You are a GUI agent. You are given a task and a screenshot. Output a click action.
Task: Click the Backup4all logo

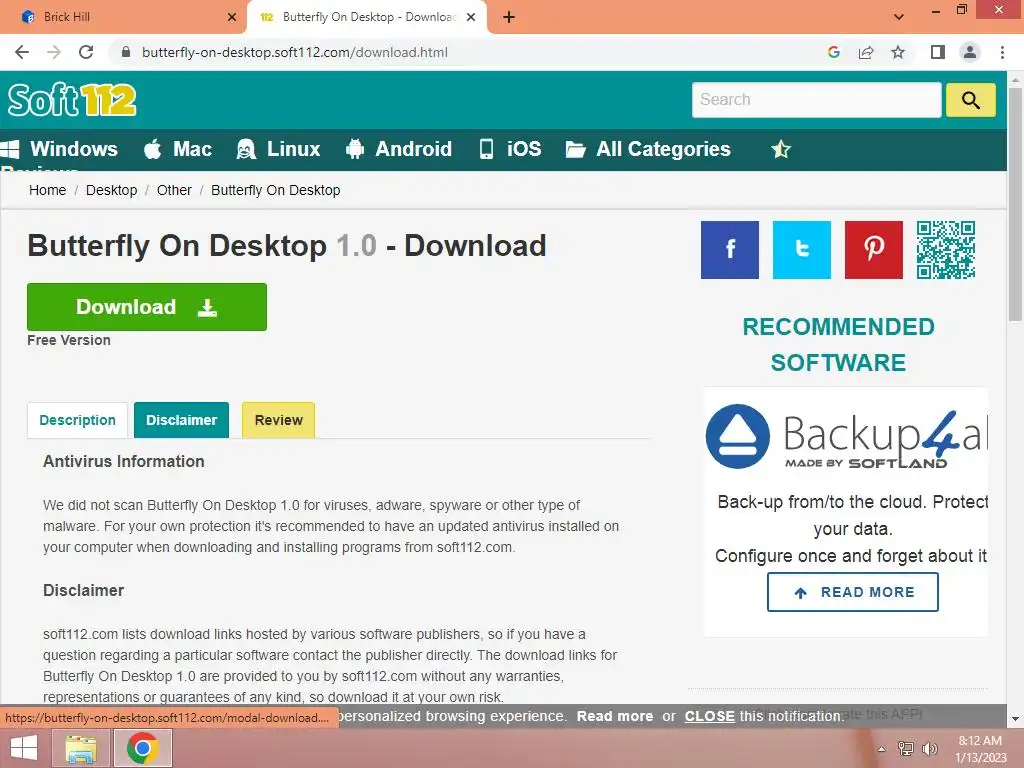846,437
